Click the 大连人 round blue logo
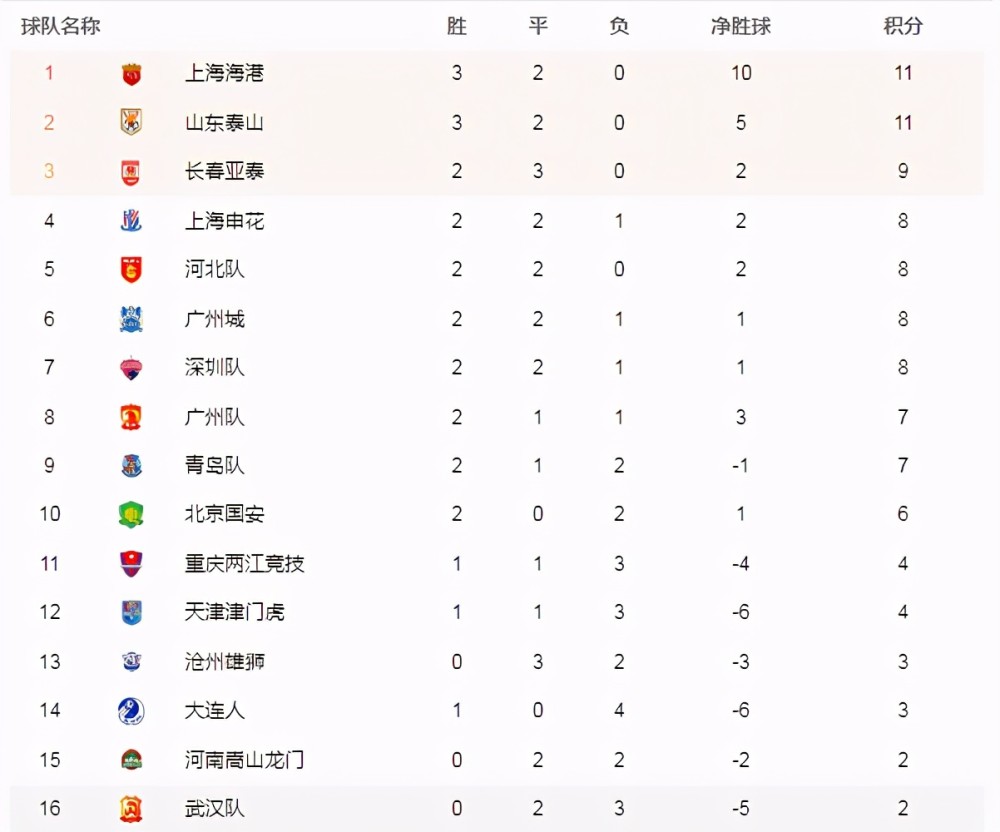Screen dimensions: 1000x832 (x=131, y=711)
